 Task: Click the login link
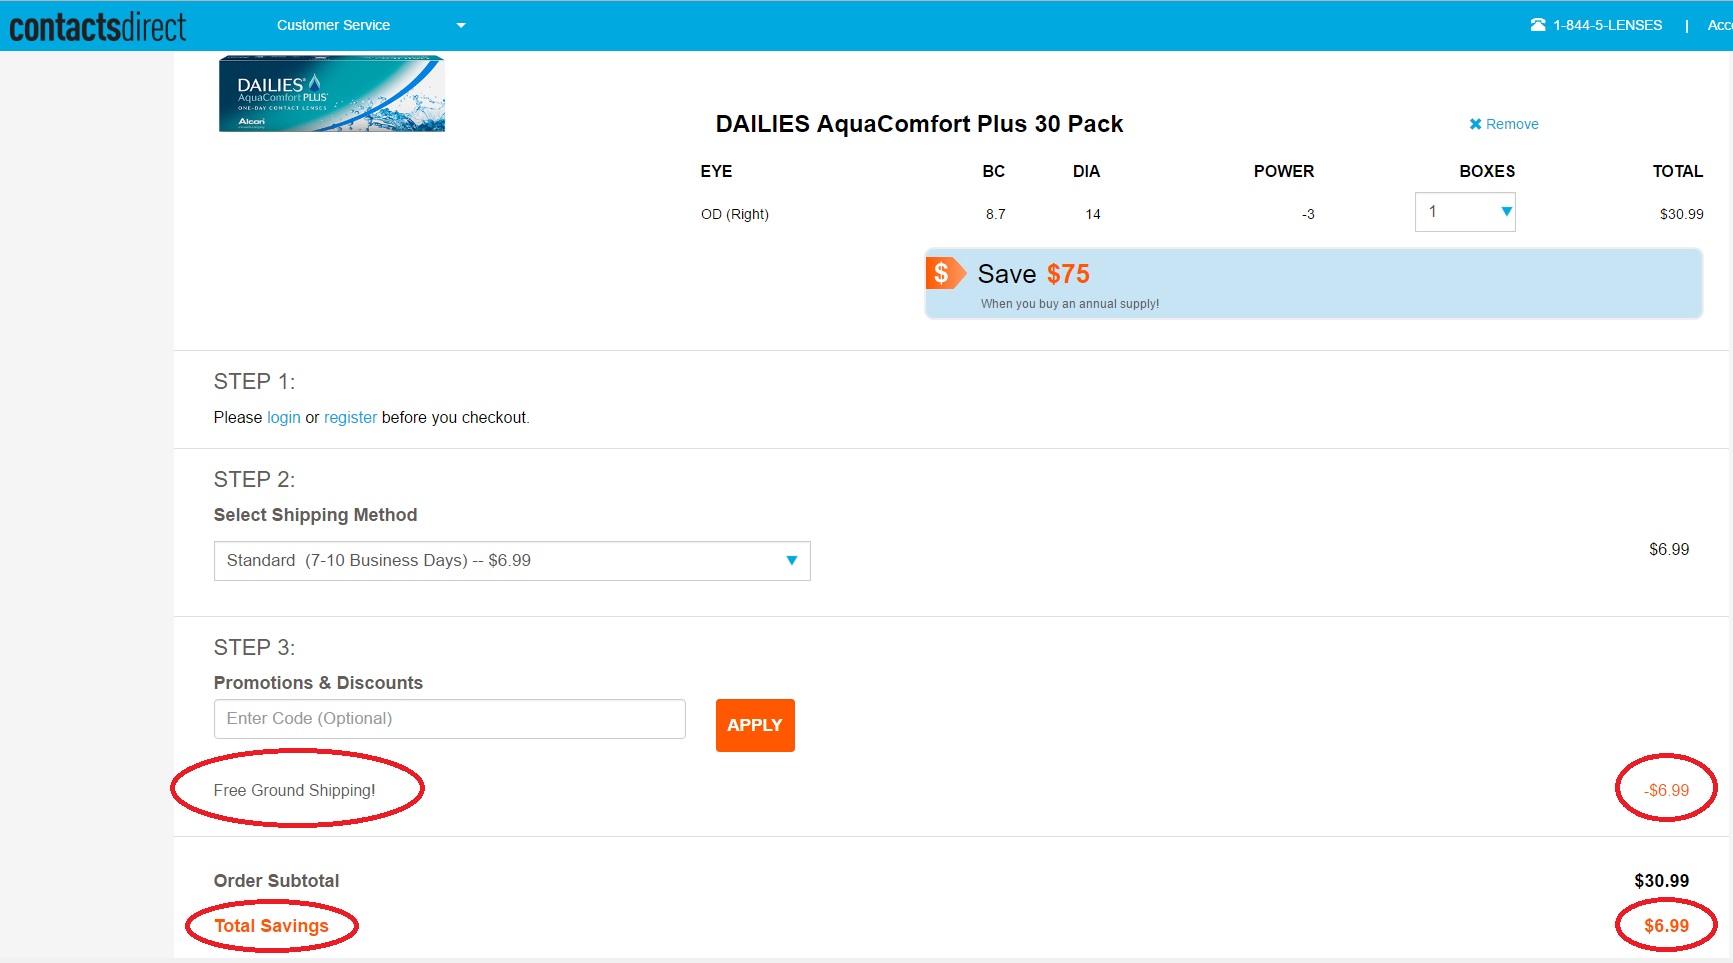tap(284, 418)
